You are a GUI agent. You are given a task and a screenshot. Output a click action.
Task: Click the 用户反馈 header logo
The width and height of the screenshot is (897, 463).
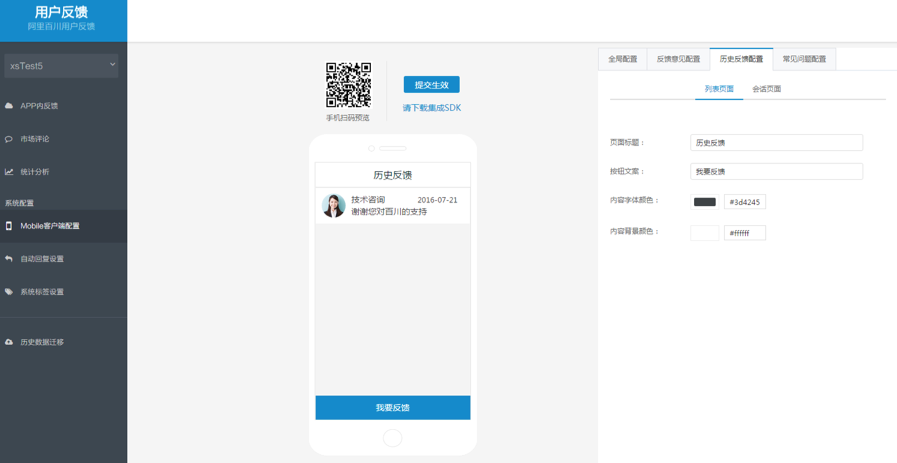(x=61, y=13)
